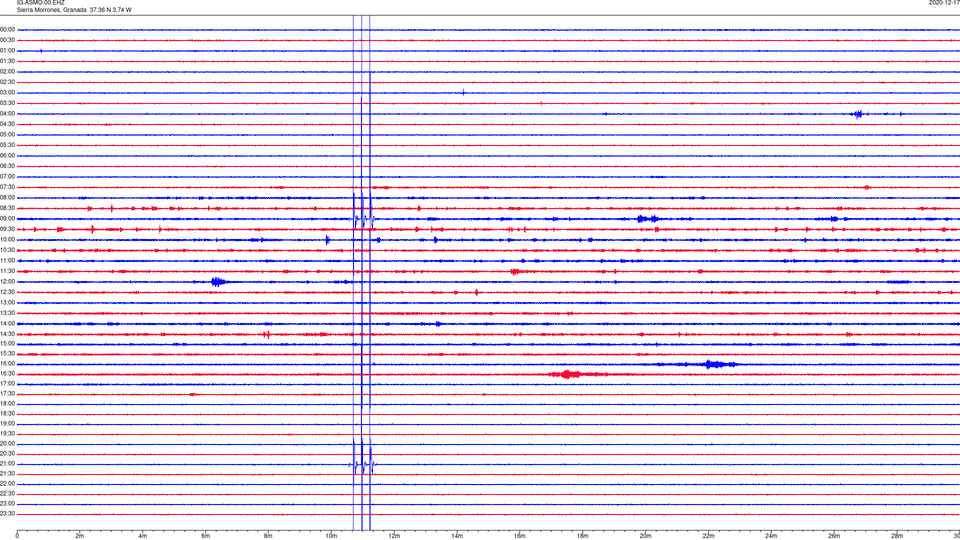
Task: Click the 0 tick on the minutes axis
Action: tap(17, 536)
